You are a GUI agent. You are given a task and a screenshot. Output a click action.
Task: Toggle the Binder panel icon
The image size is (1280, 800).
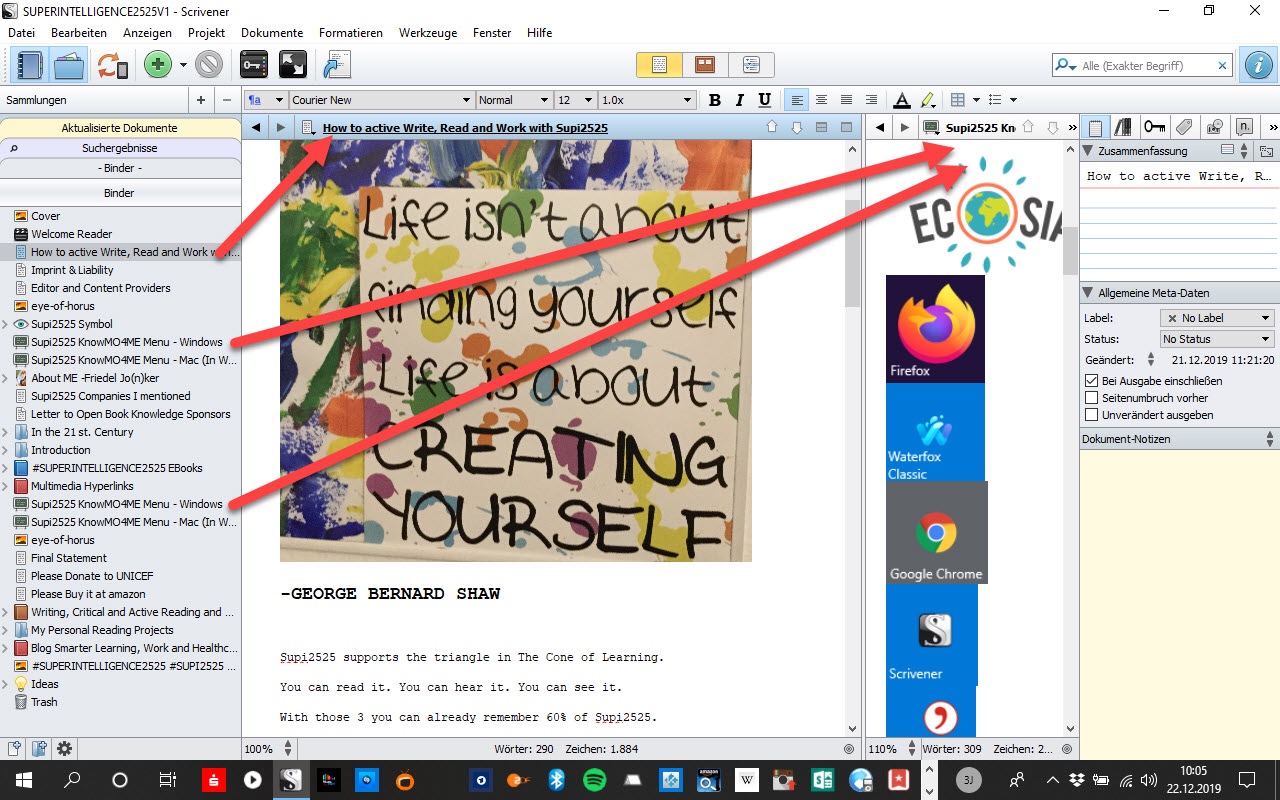(29, 66)
